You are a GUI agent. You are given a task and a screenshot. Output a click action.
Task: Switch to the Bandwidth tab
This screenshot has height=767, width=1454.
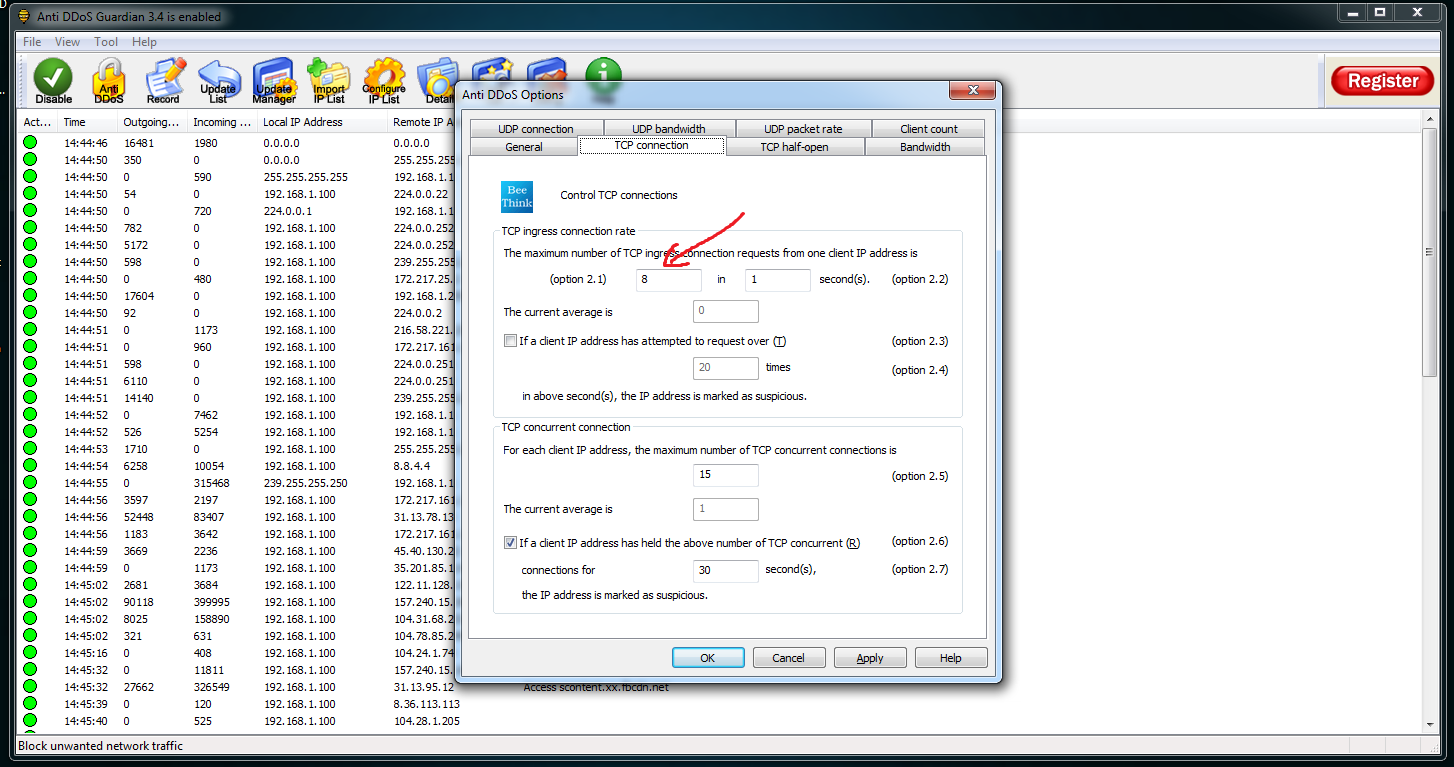point(925,147)
